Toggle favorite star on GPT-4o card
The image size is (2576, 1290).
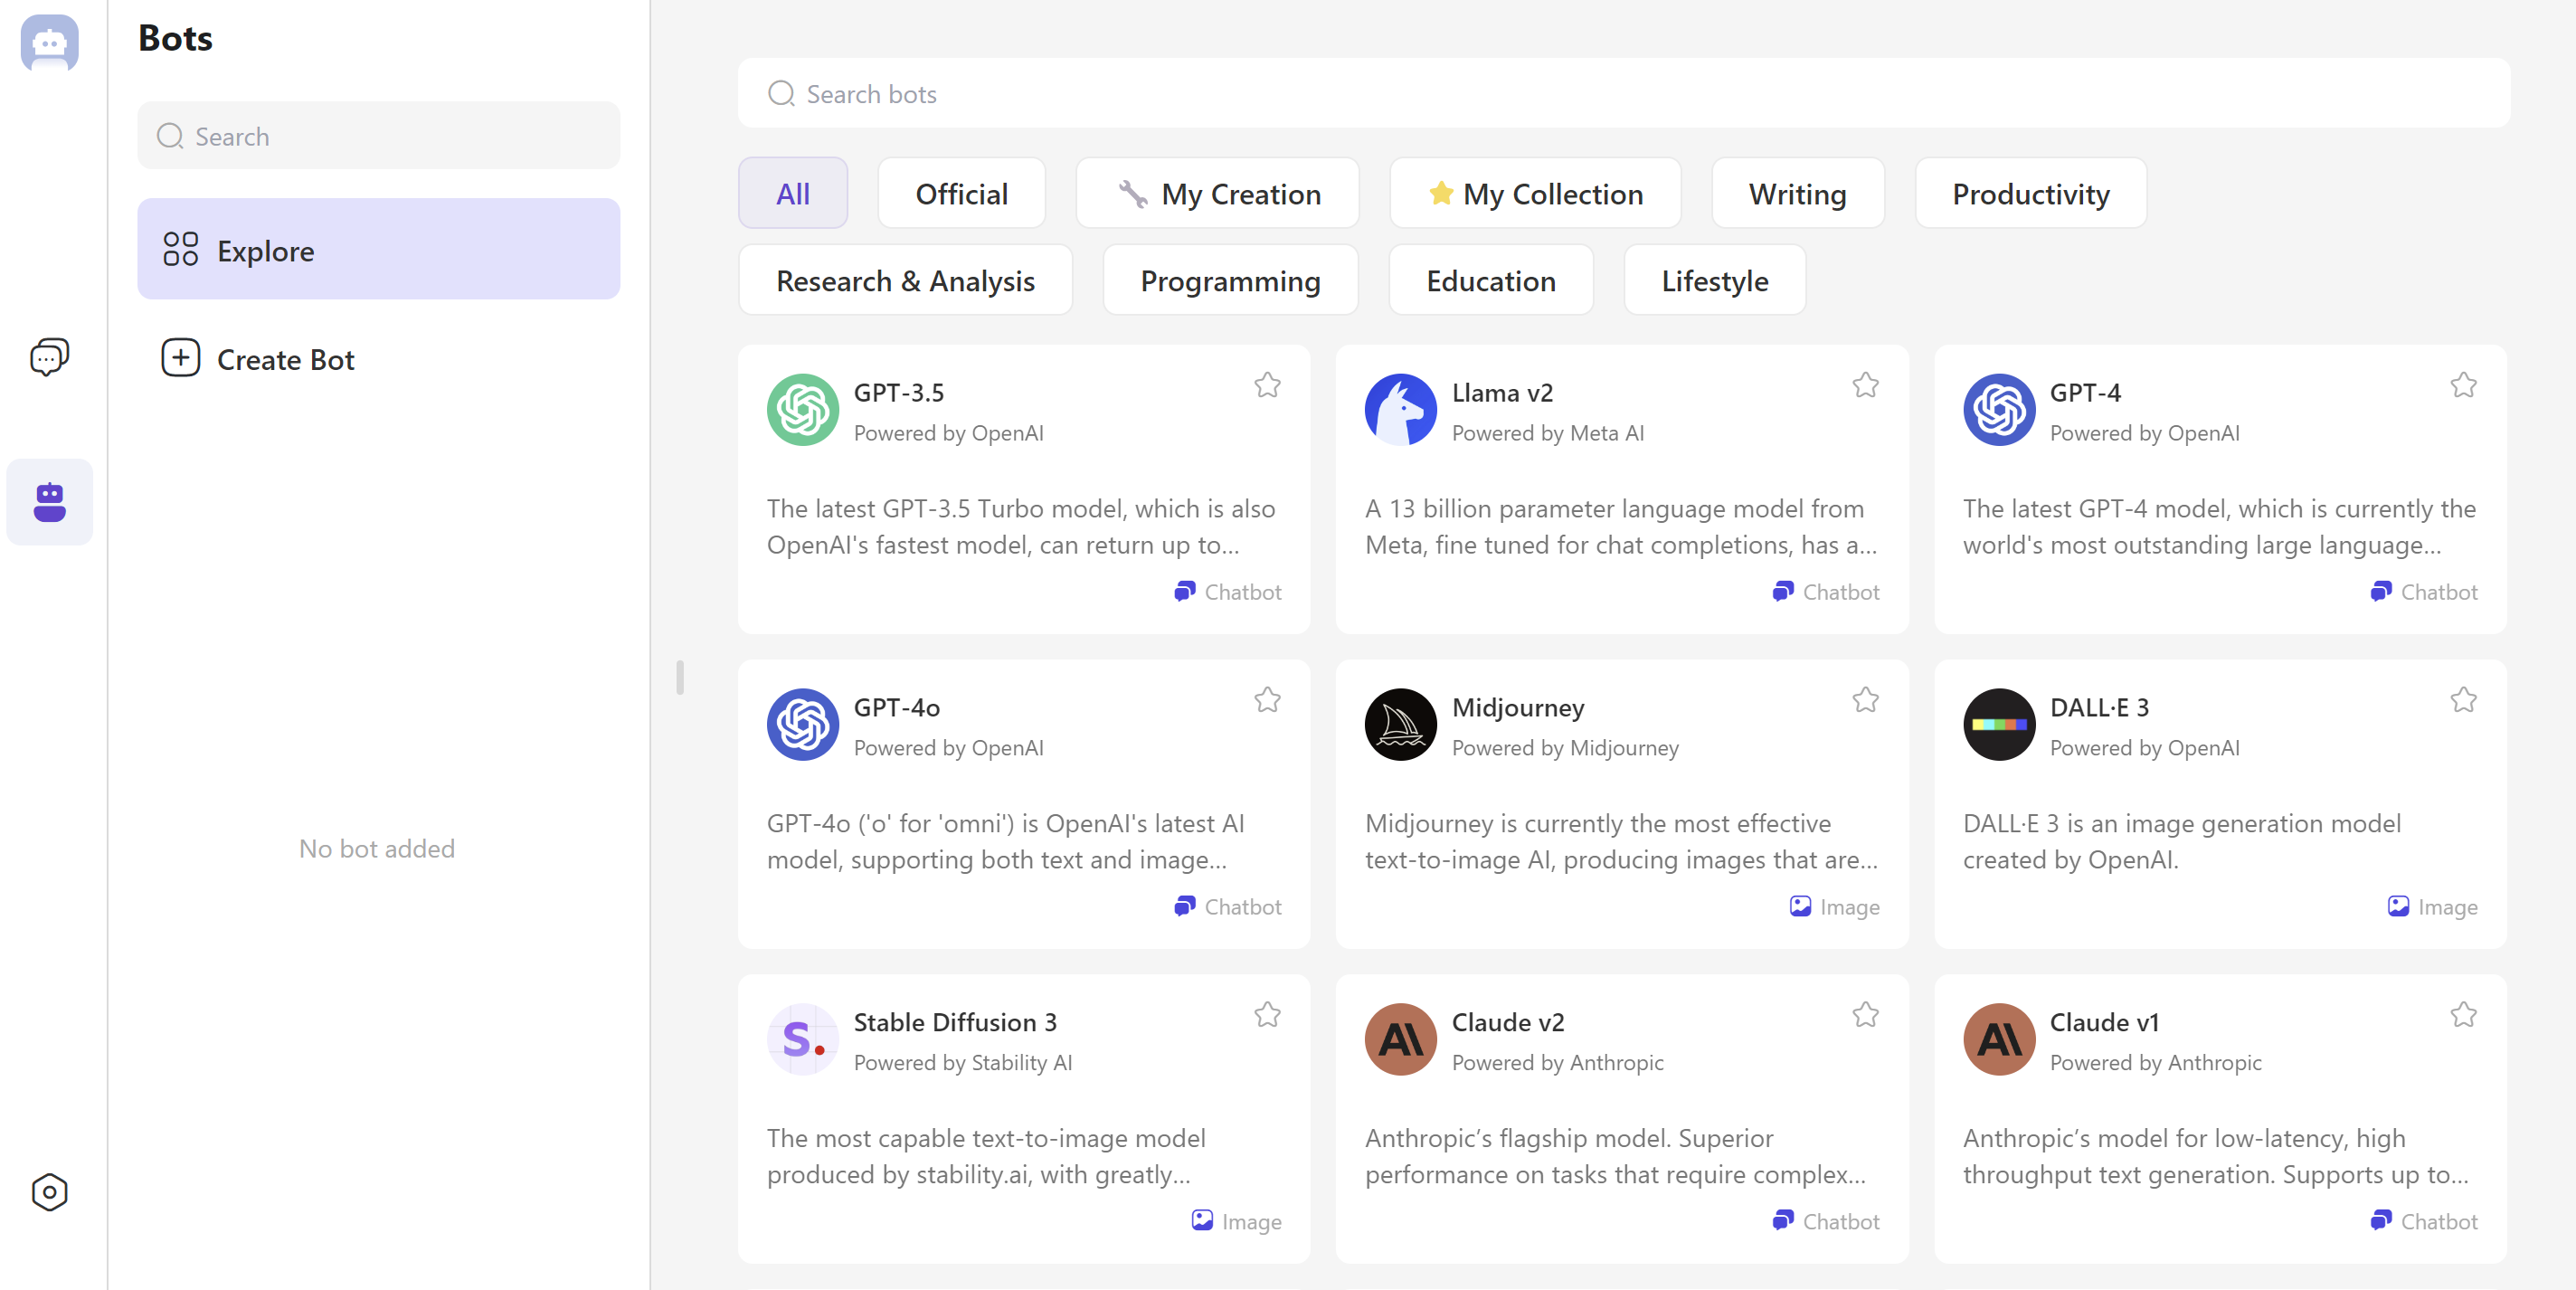point(1267,700)
